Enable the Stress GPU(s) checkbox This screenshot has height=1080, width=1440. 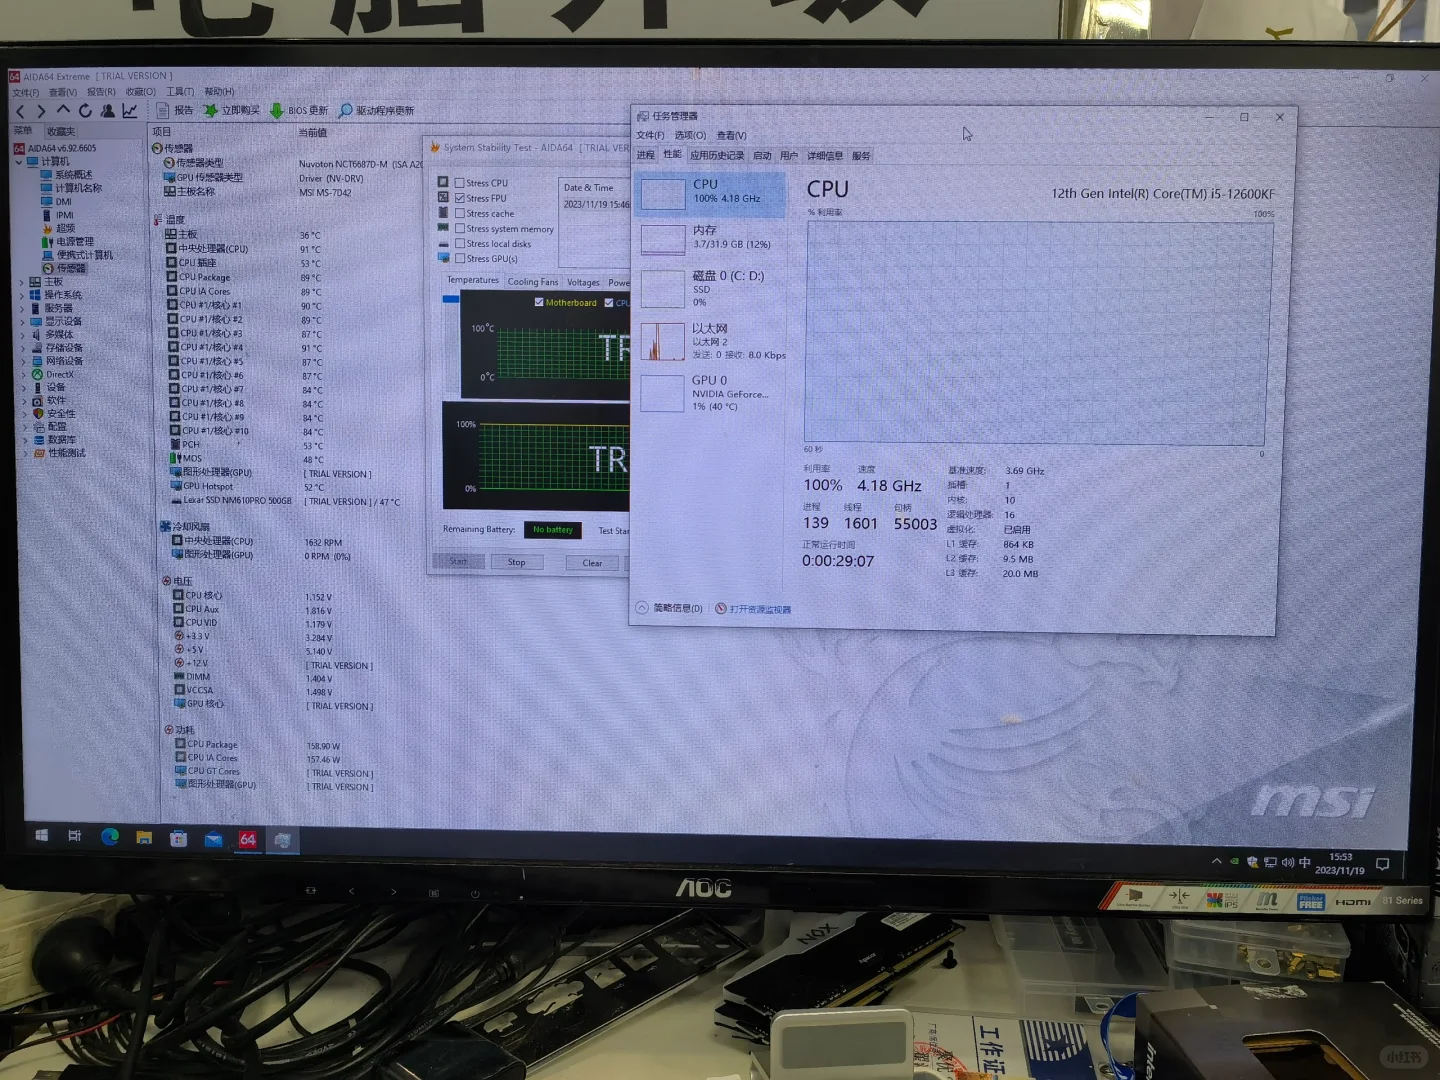pos(460,258)
